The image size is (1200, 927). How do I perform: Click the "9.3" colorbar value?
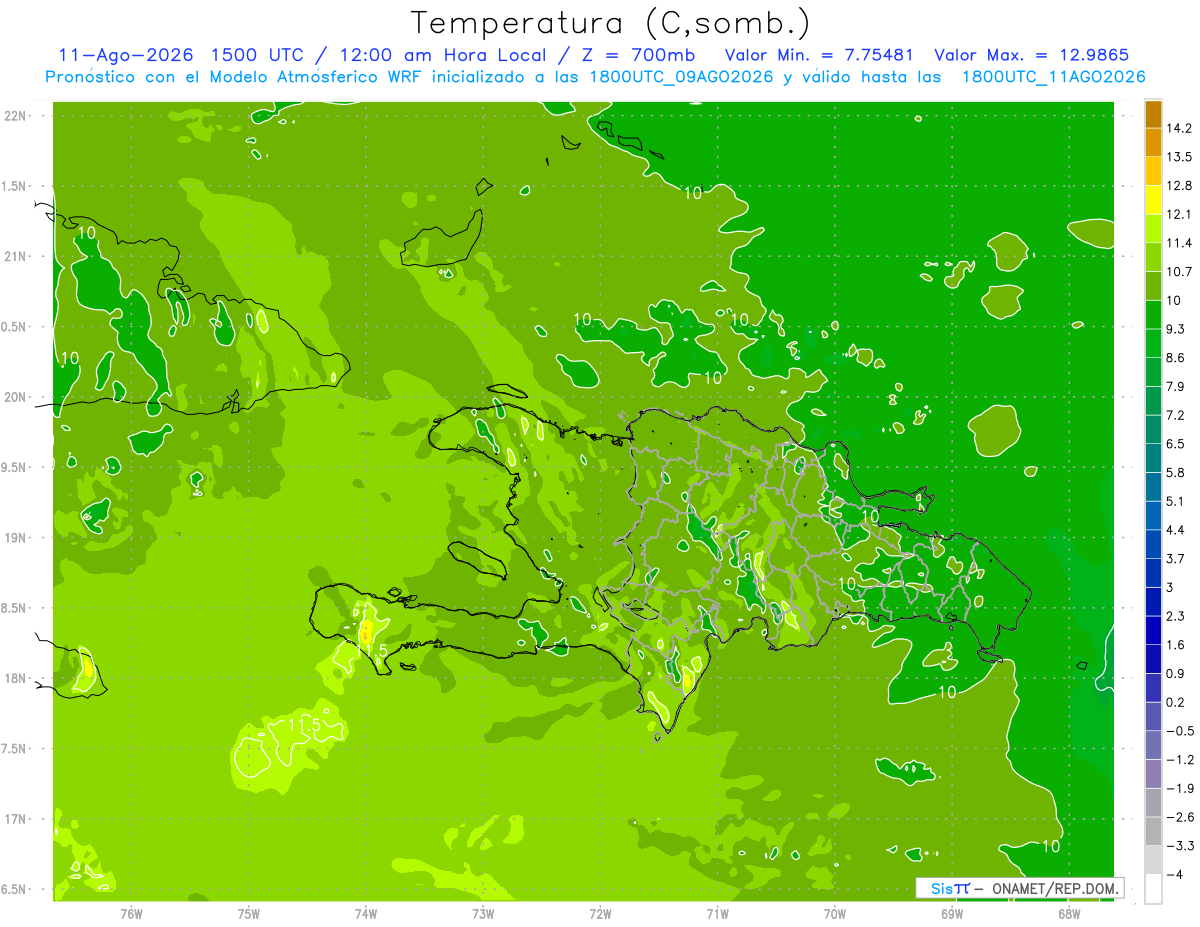(1175, 329)
